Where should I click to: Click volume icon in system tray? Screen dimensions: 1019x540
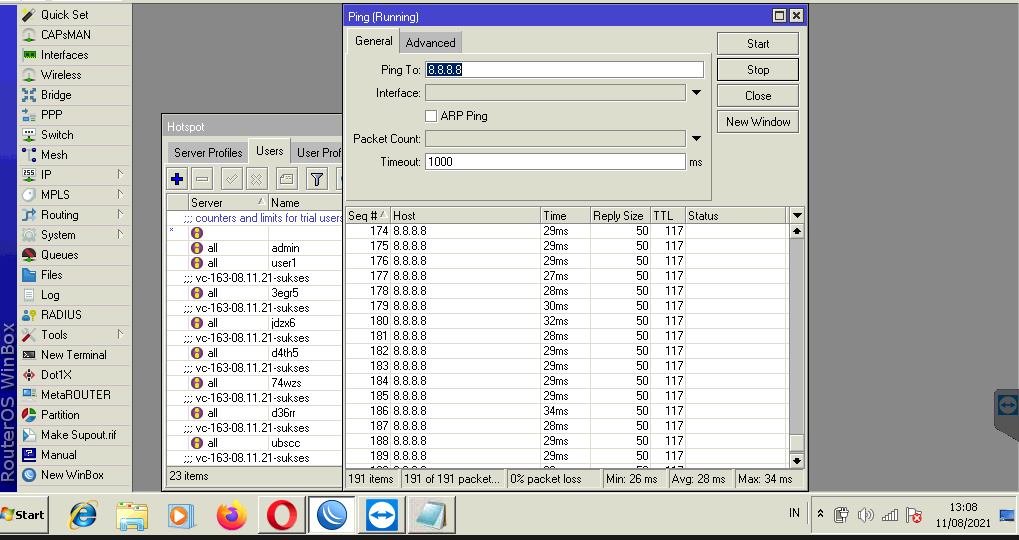(x=865, y=515)
